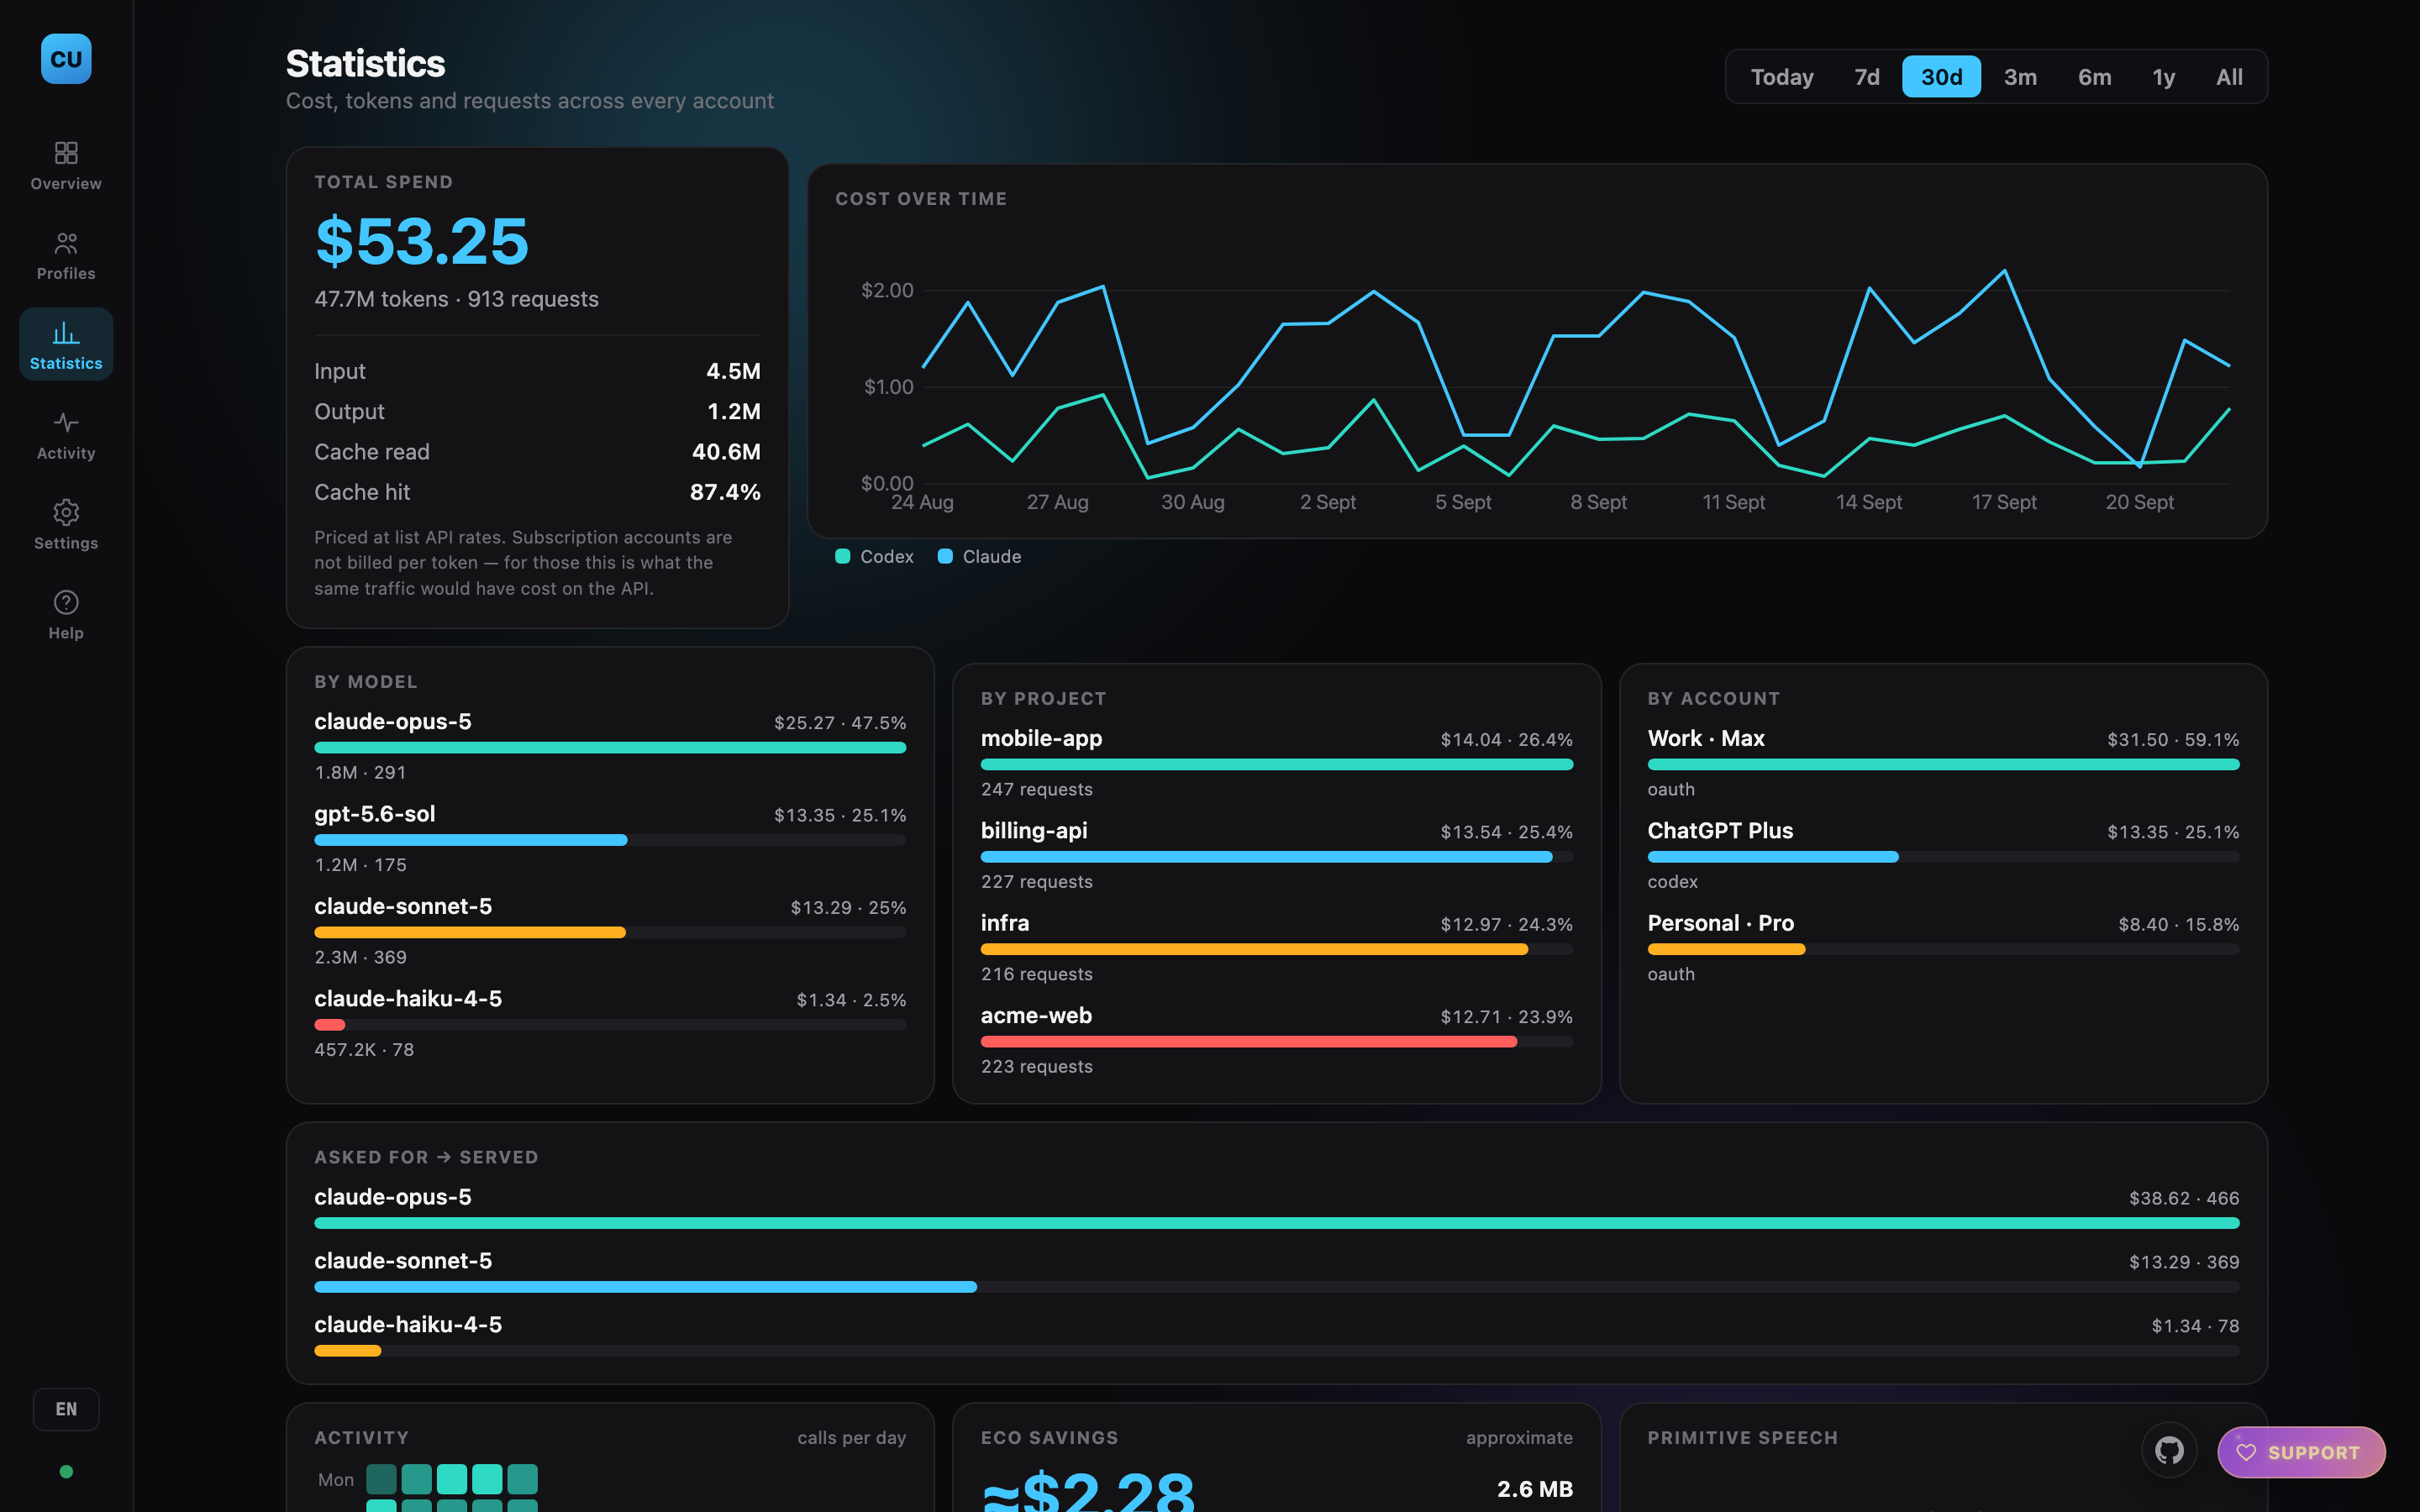Viewport: 2420px width, 1512px height.
Task: Select the 6m time range
Action: (x=2094, y=77)
